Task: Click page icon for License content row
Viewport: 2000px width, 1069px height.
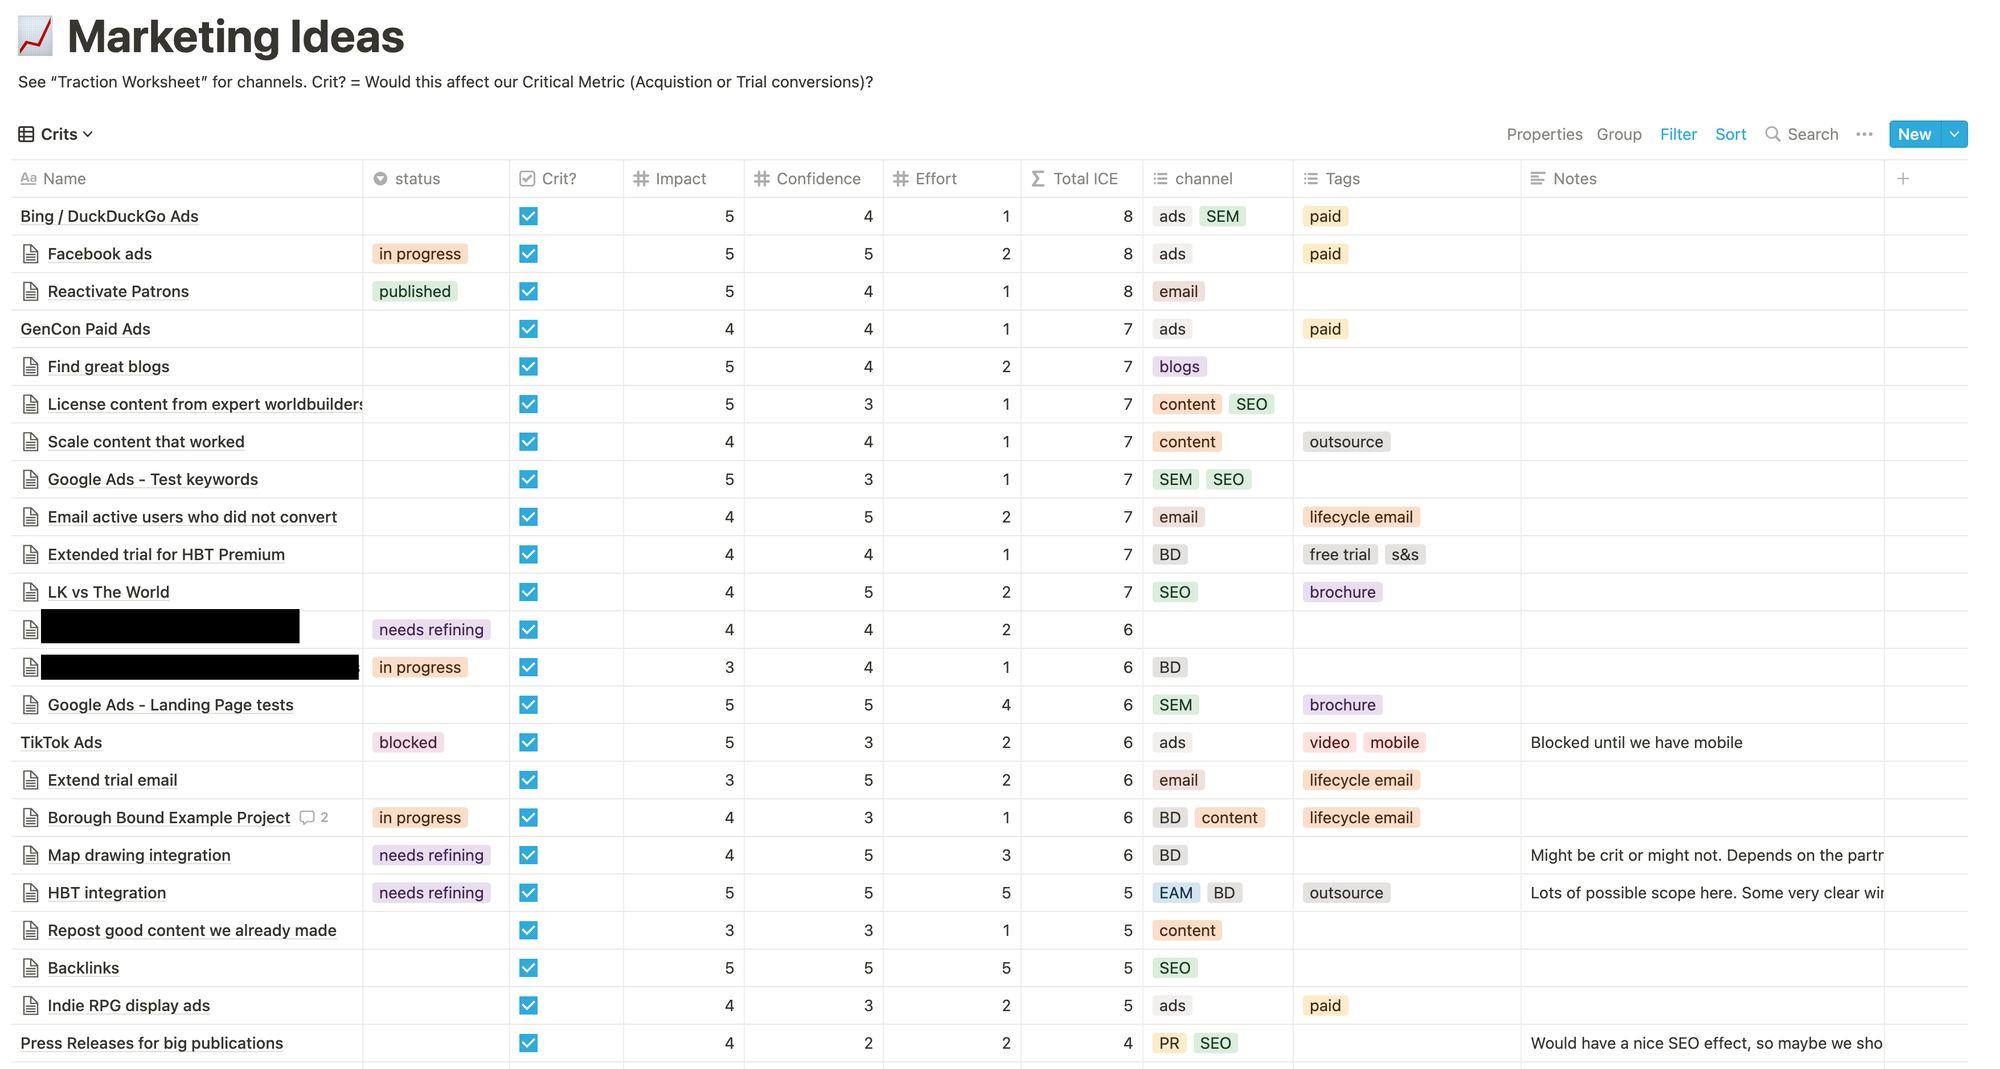Action: (31, 405)
